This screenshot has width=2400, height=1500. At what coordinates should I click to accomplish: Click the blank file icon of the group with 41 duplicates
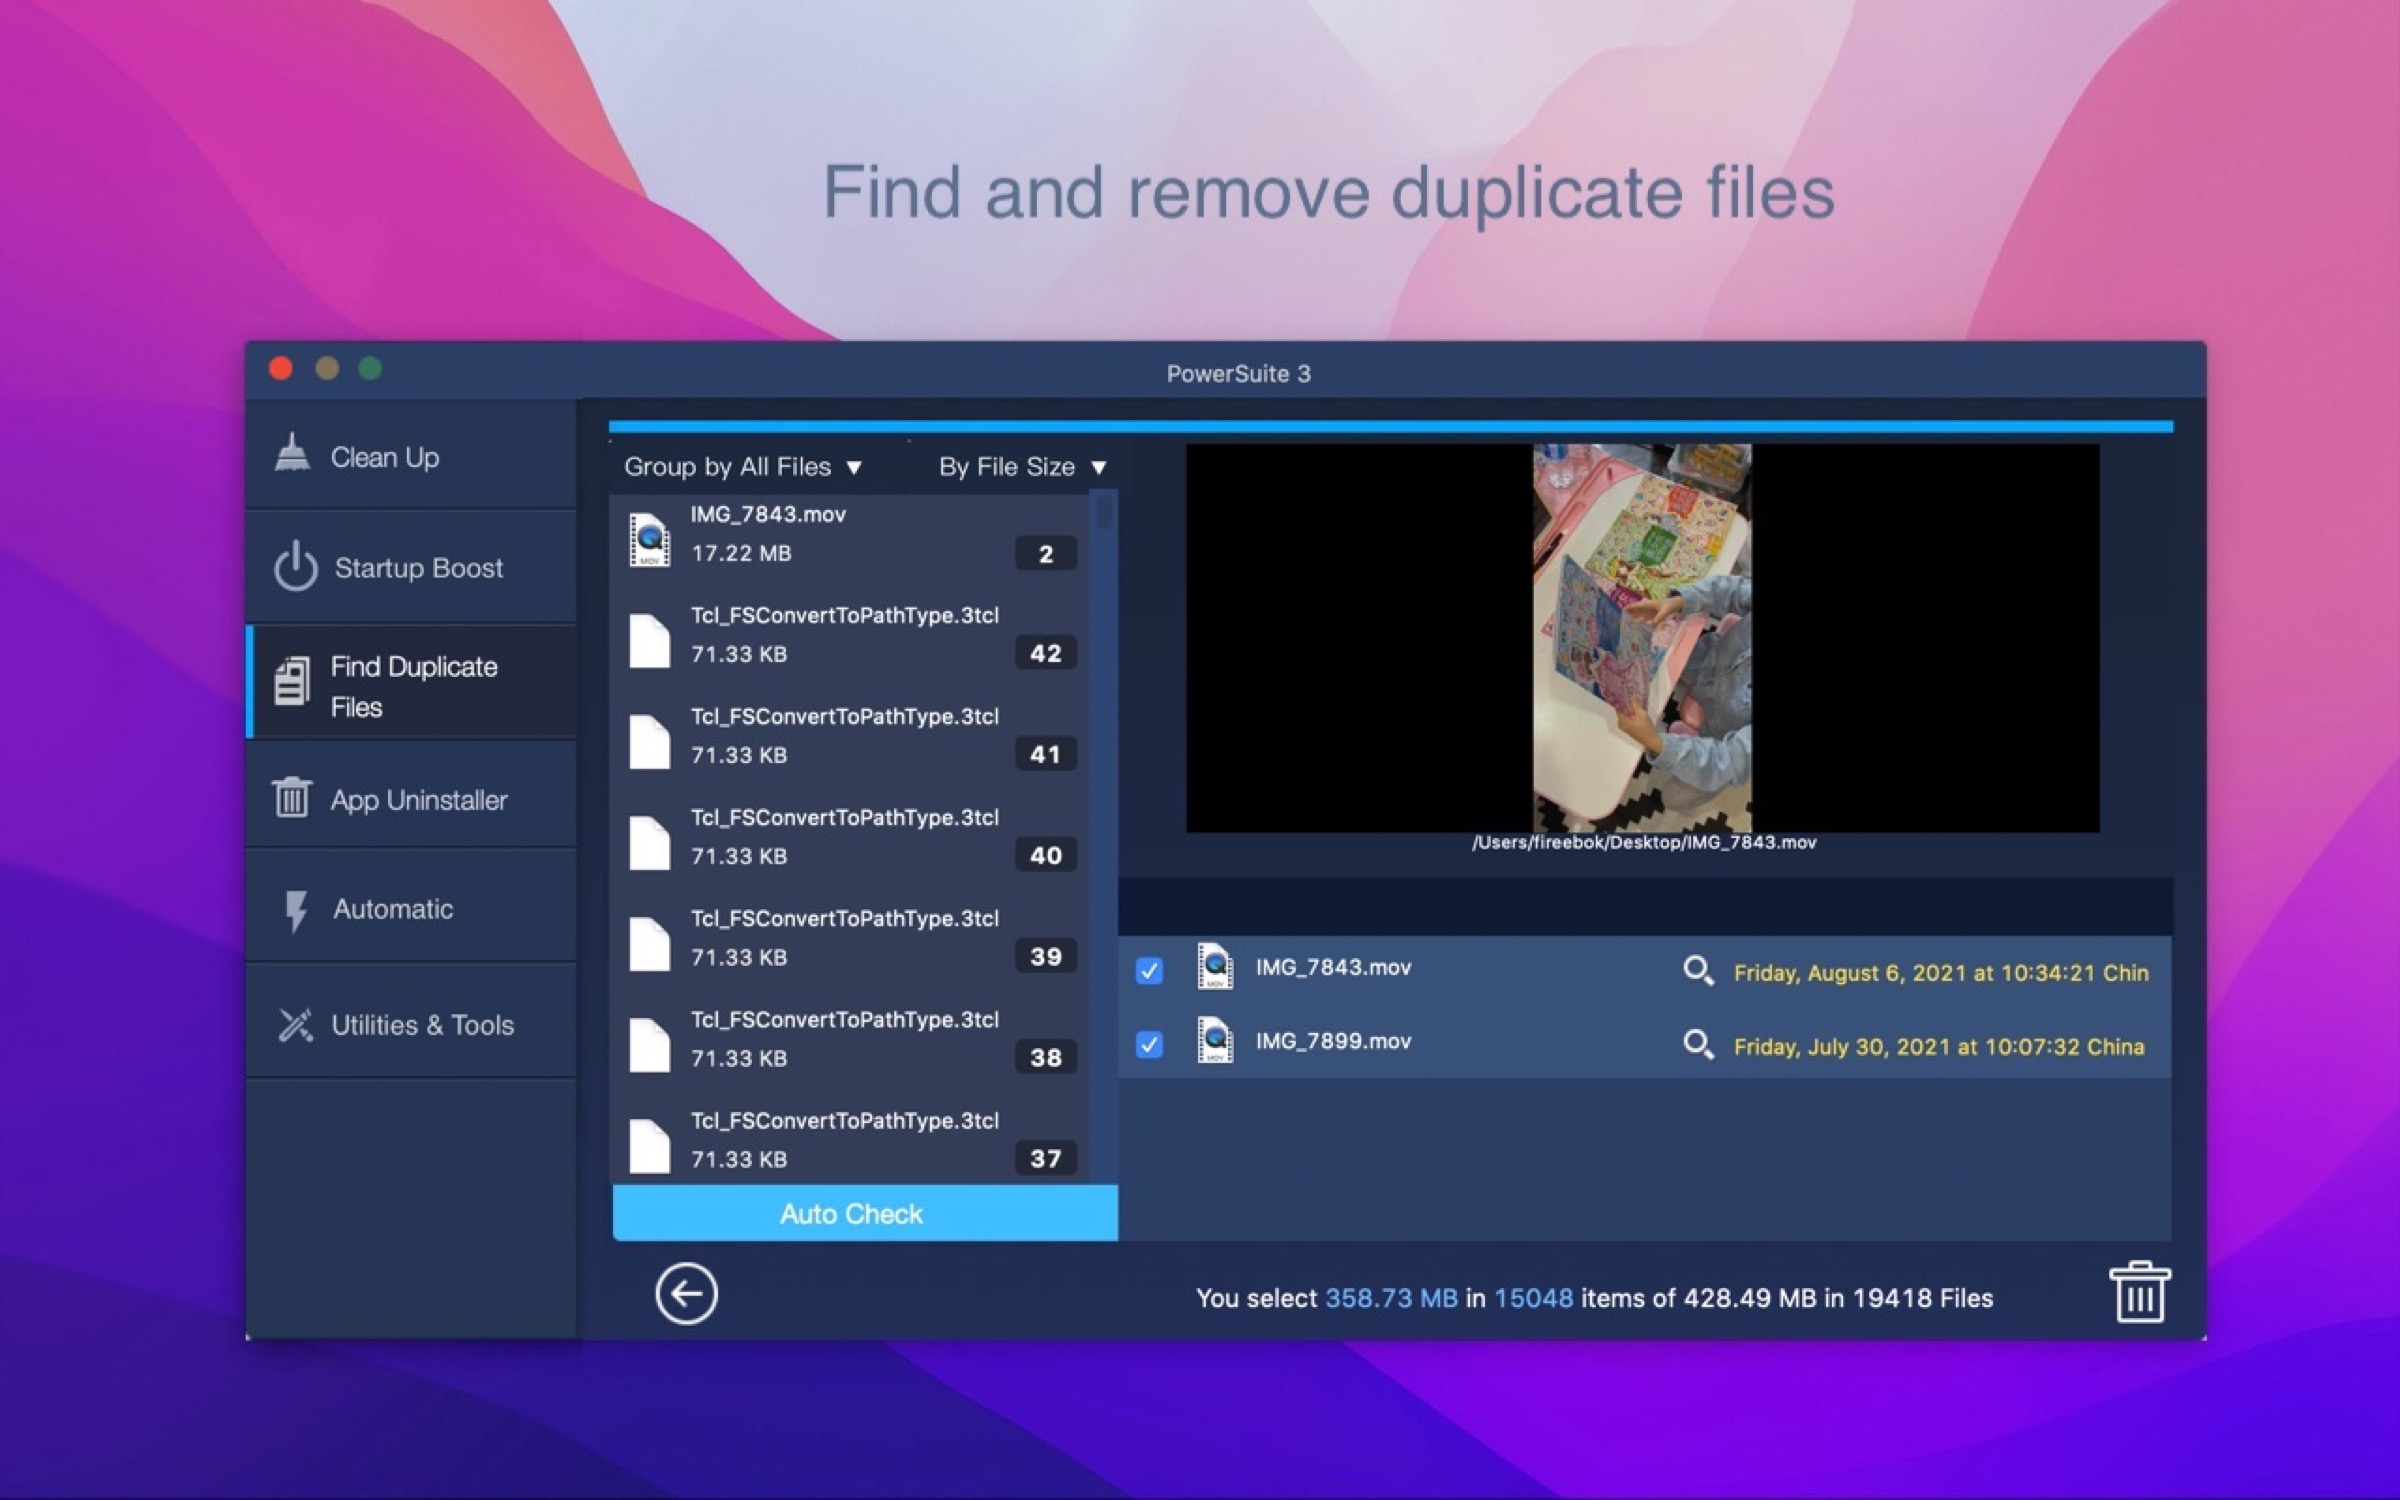click(649, 741)
